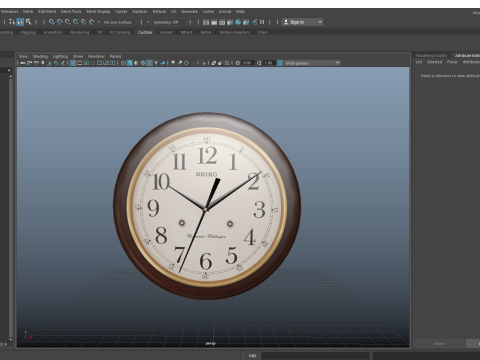Toggle Smooth shade all in viewport
This screenshot has height=360, width=480.
pos(130,63)
